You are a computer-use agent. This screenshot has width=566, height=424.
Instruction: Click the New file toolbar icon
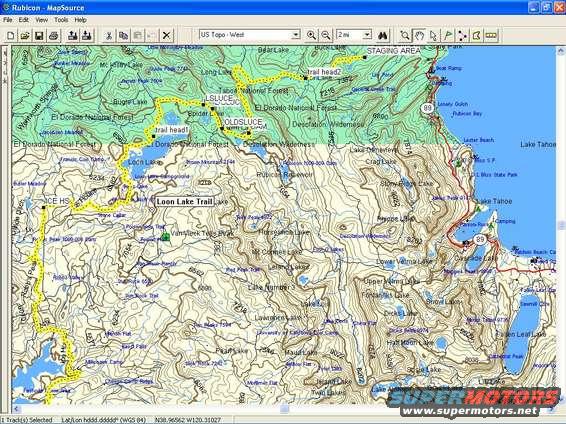[x=11, y=36]
